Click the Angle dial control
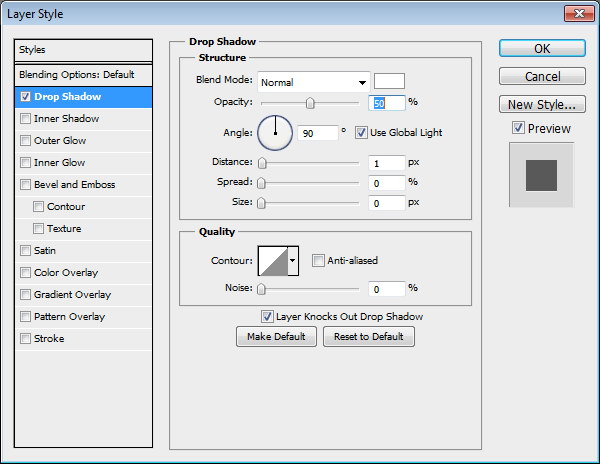 click(275, 132)
